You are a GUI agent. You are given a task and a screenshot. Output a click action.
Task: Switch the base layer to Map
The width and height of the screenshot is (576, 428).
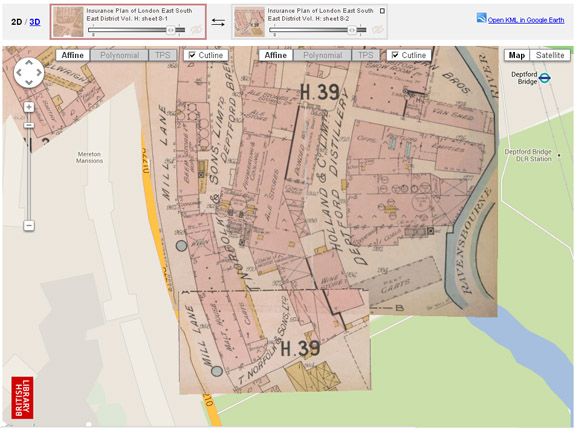coord(517,55)
